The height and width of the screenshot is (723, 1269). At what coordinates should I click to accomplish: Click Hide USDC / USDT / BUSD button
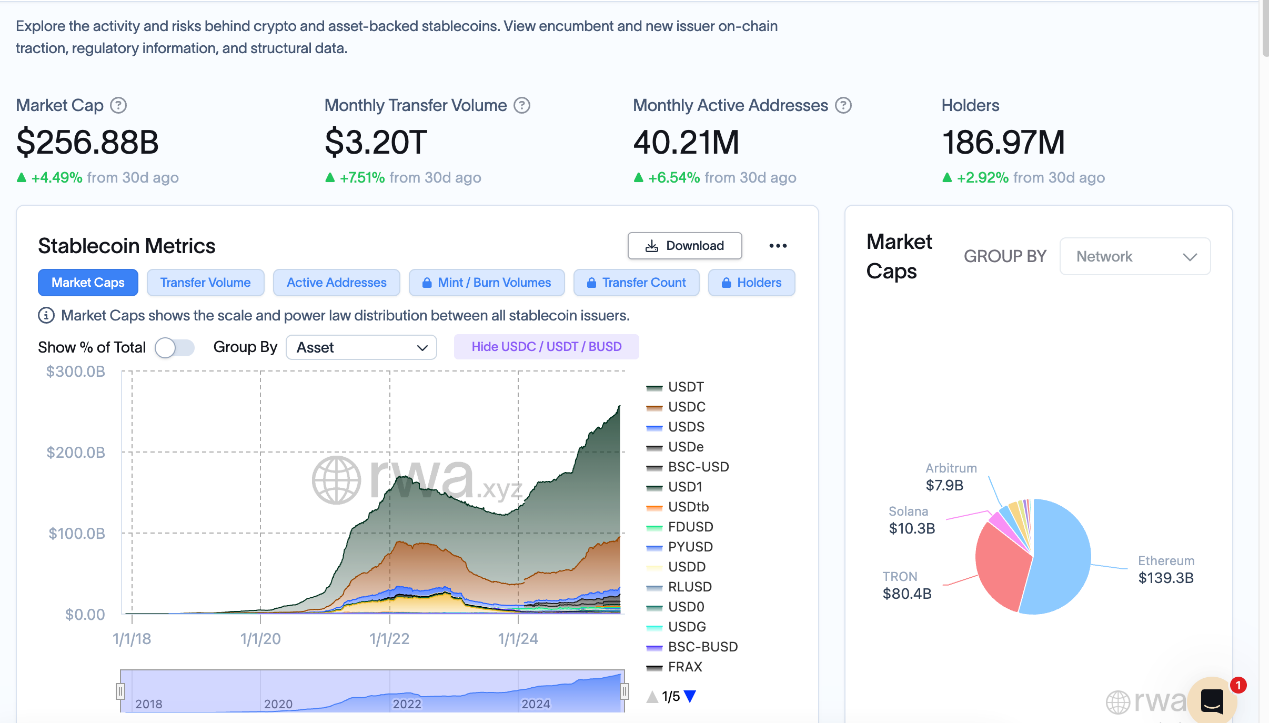[546, 347]
